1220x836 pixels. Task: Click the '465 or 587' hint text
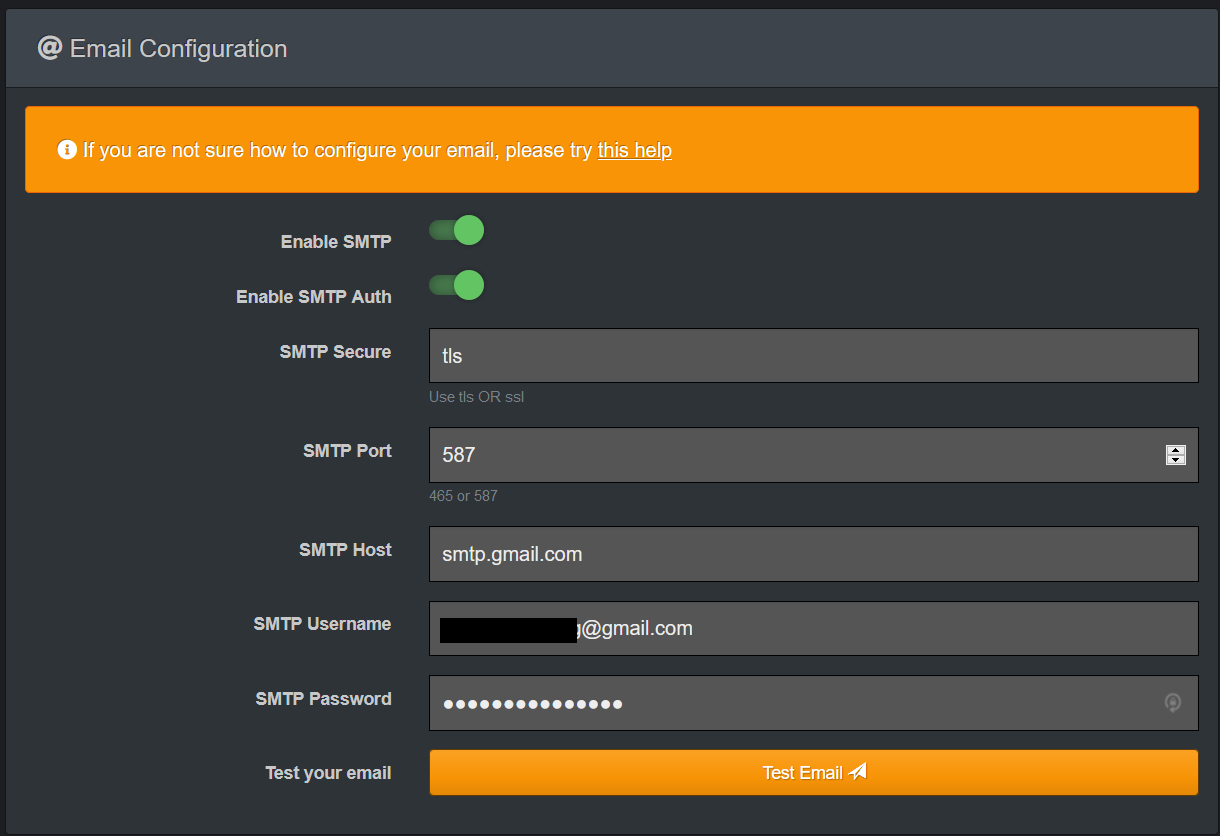pos(463,496)
